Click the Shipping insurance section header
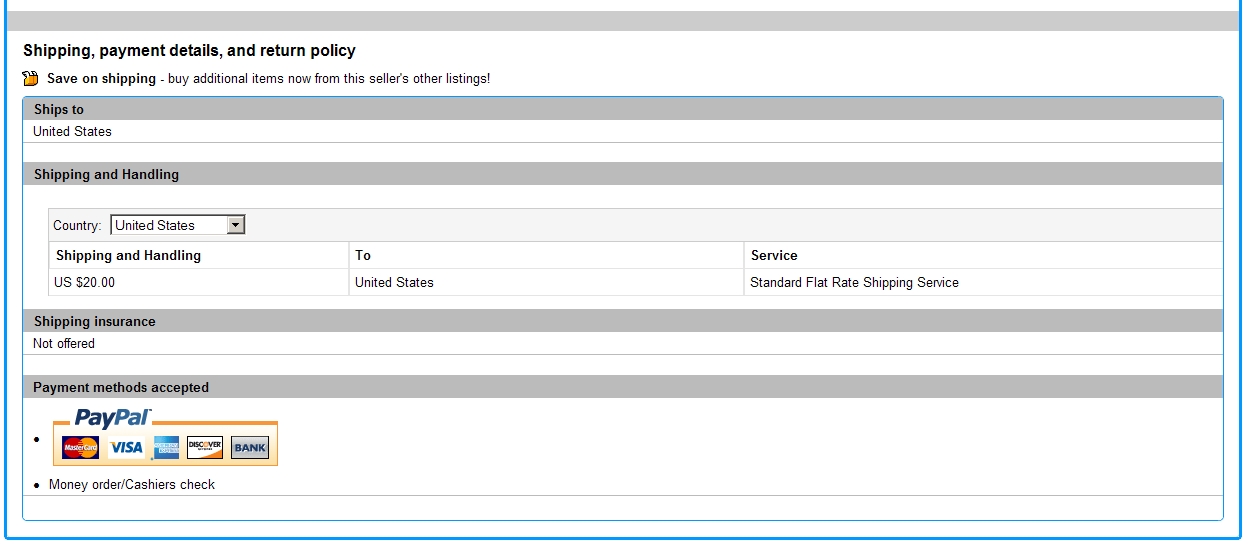Screen dimensions: 1250x552 pos(95,322)
